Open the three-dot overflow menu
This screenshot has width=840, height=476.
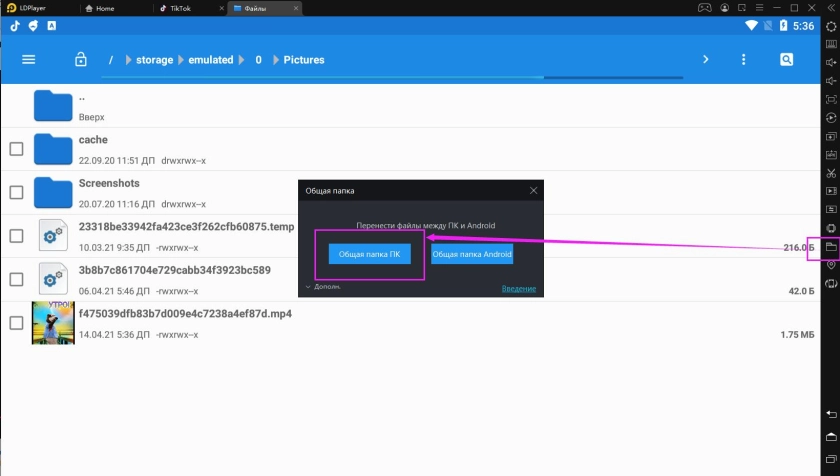743,60
